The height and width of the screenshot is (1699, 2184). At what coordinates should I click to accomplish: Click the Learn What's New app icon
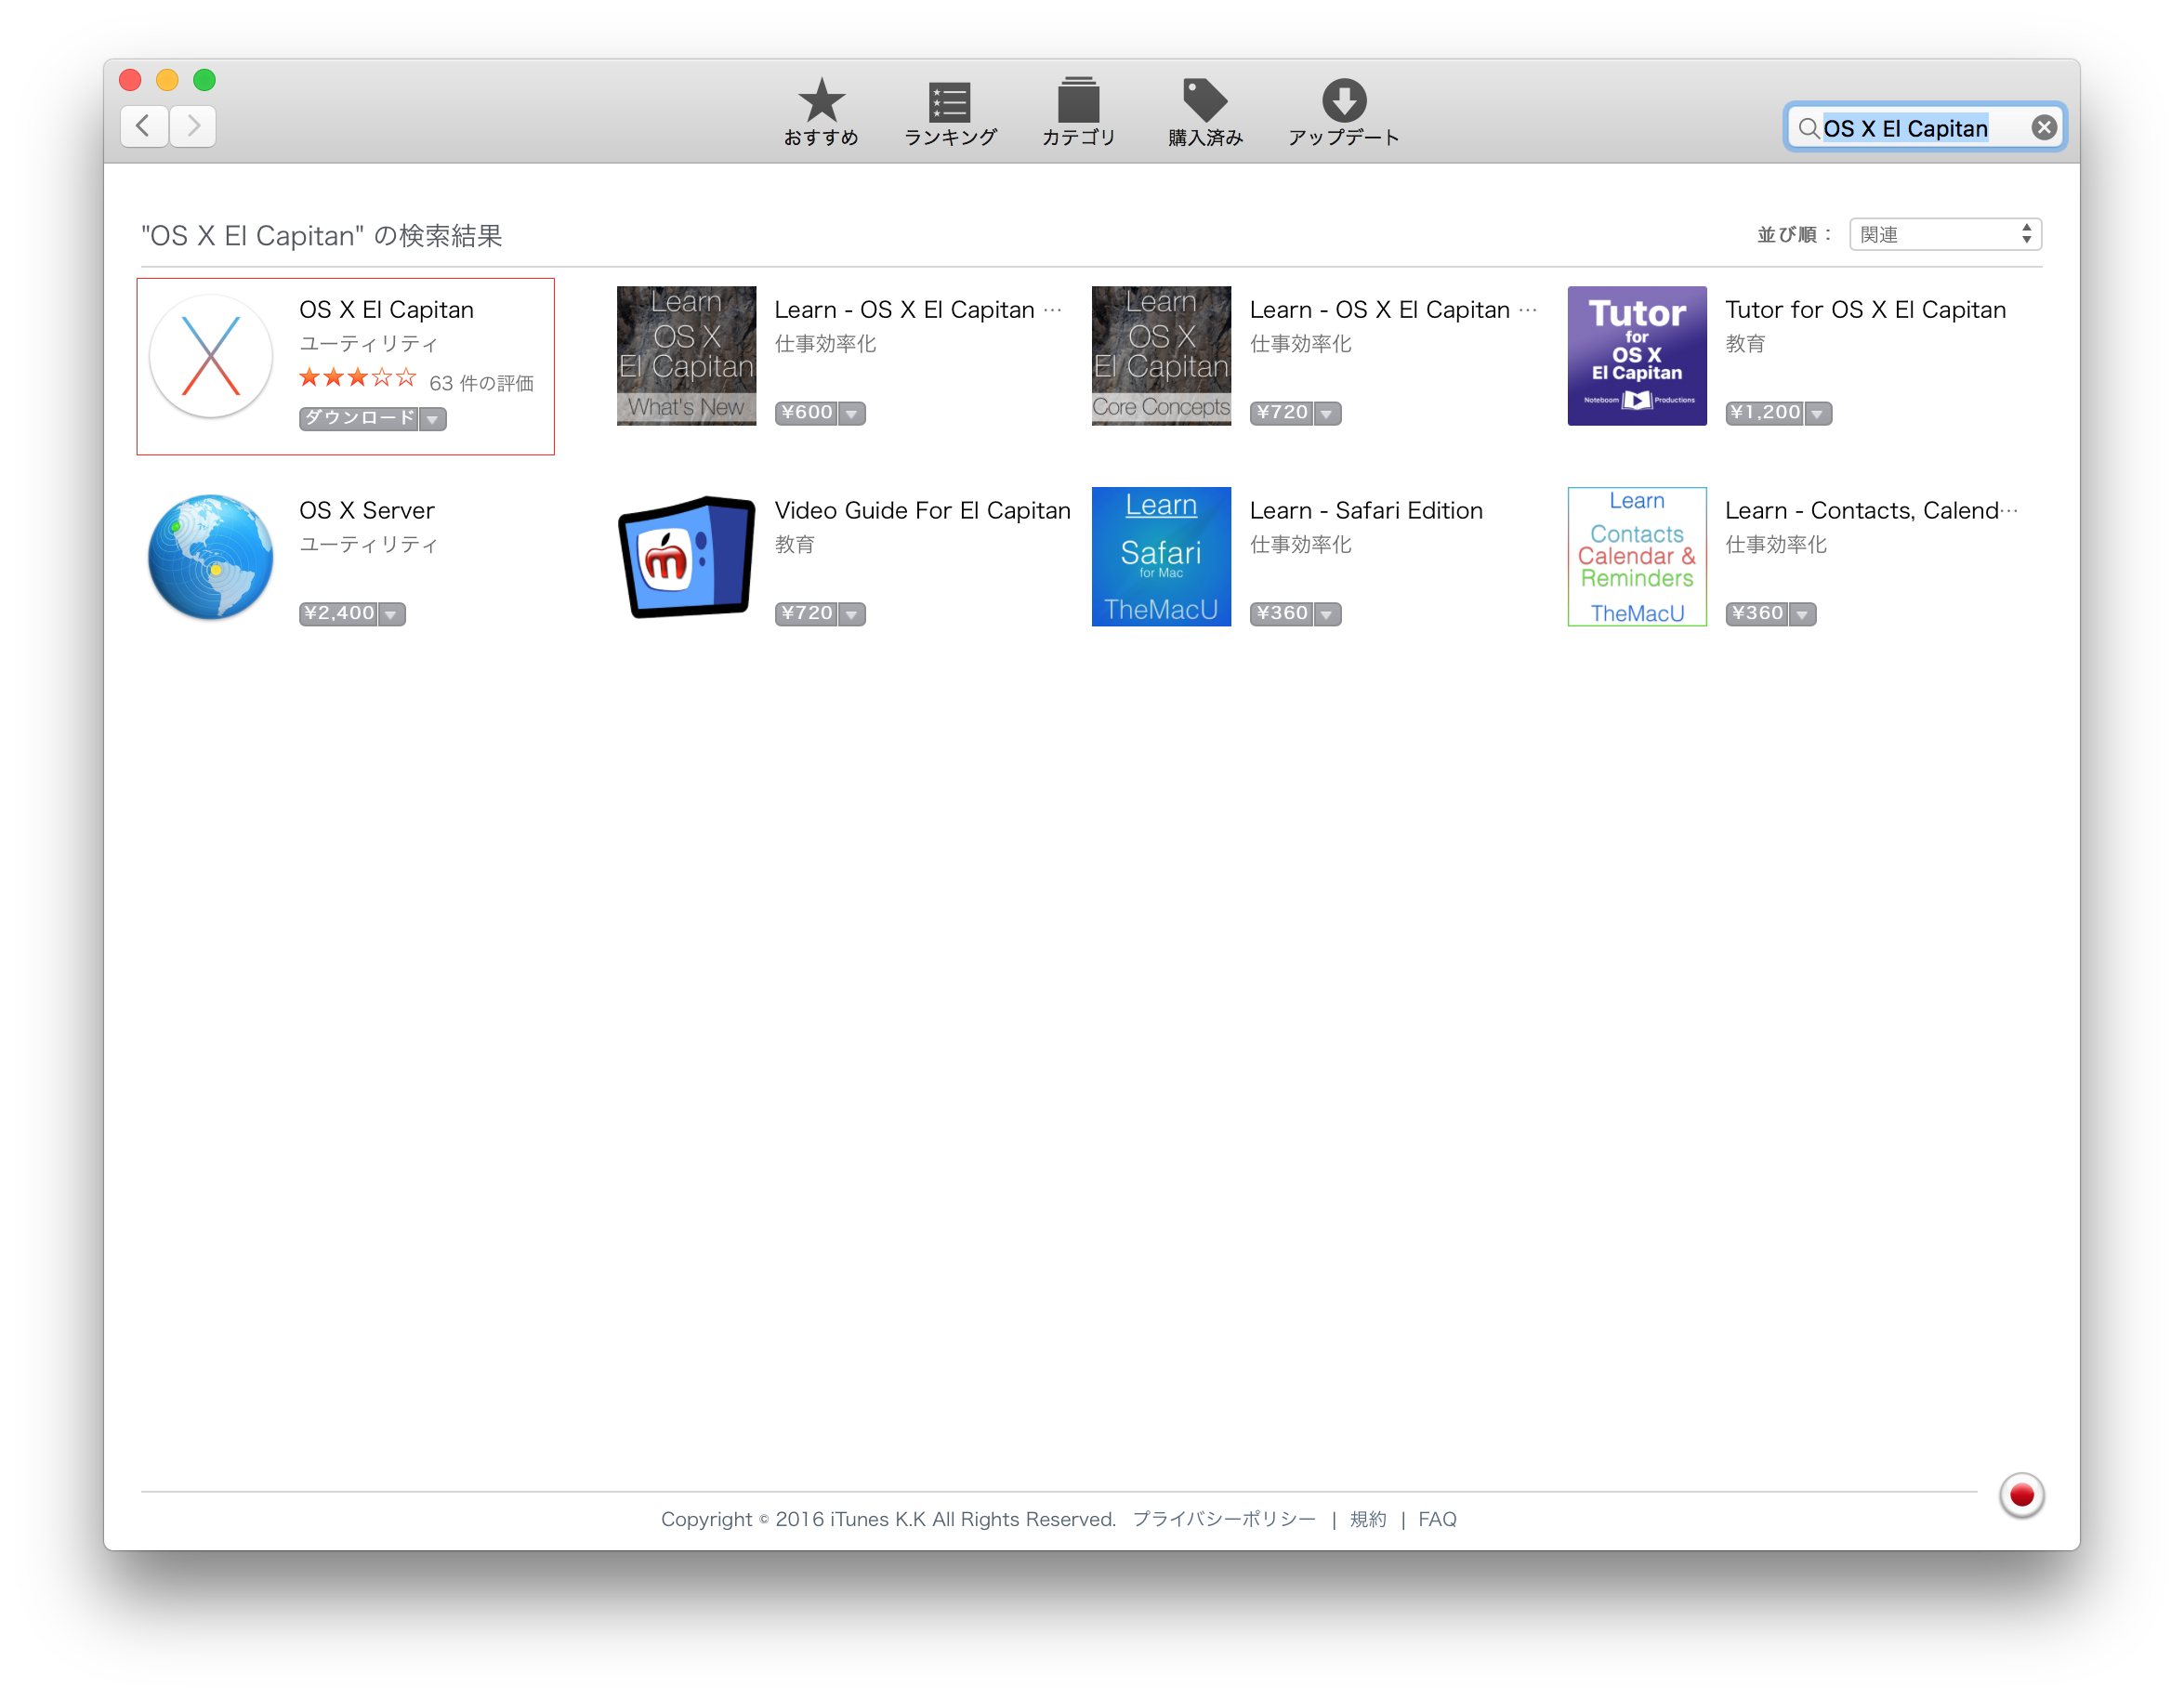(x=686, y=356)
